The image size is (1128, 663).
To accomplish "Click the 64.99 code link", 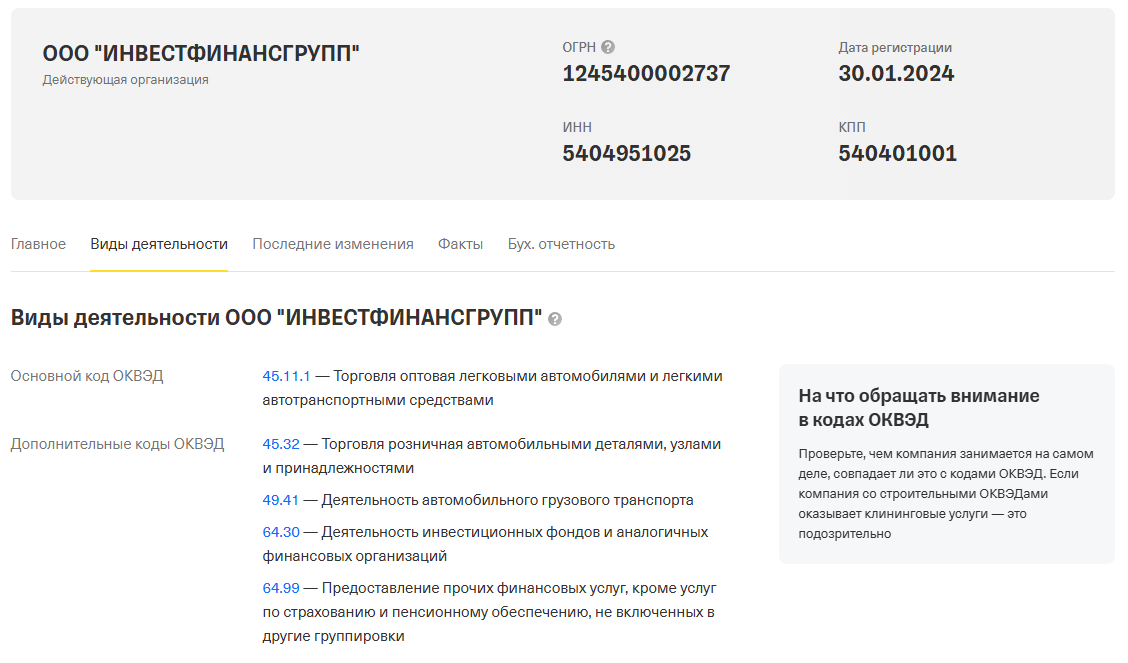I will [x=281, y=588].
